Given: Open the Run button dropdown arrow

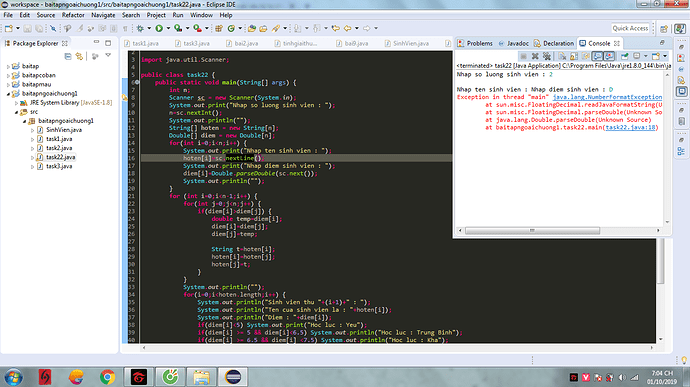Looking at the screenshot, I should pos(168,28).
